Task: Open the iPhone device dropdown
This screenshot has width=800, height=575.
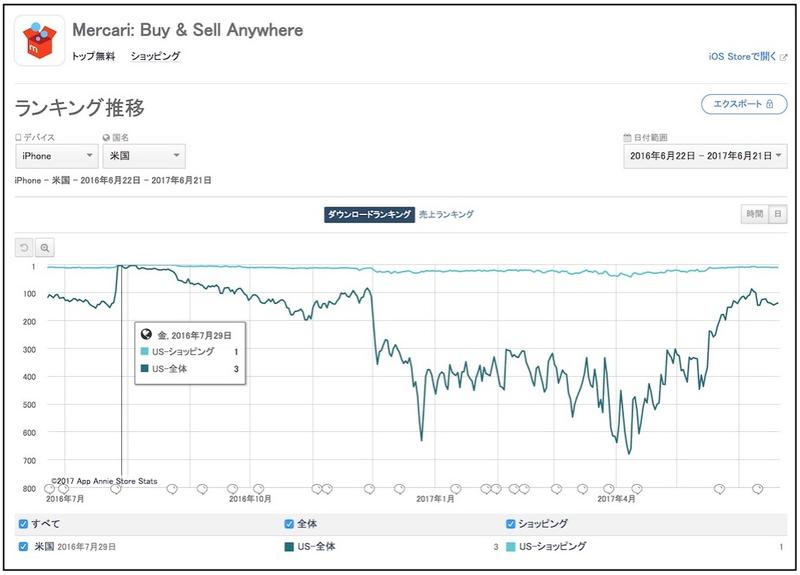Action: click(56, 156)
